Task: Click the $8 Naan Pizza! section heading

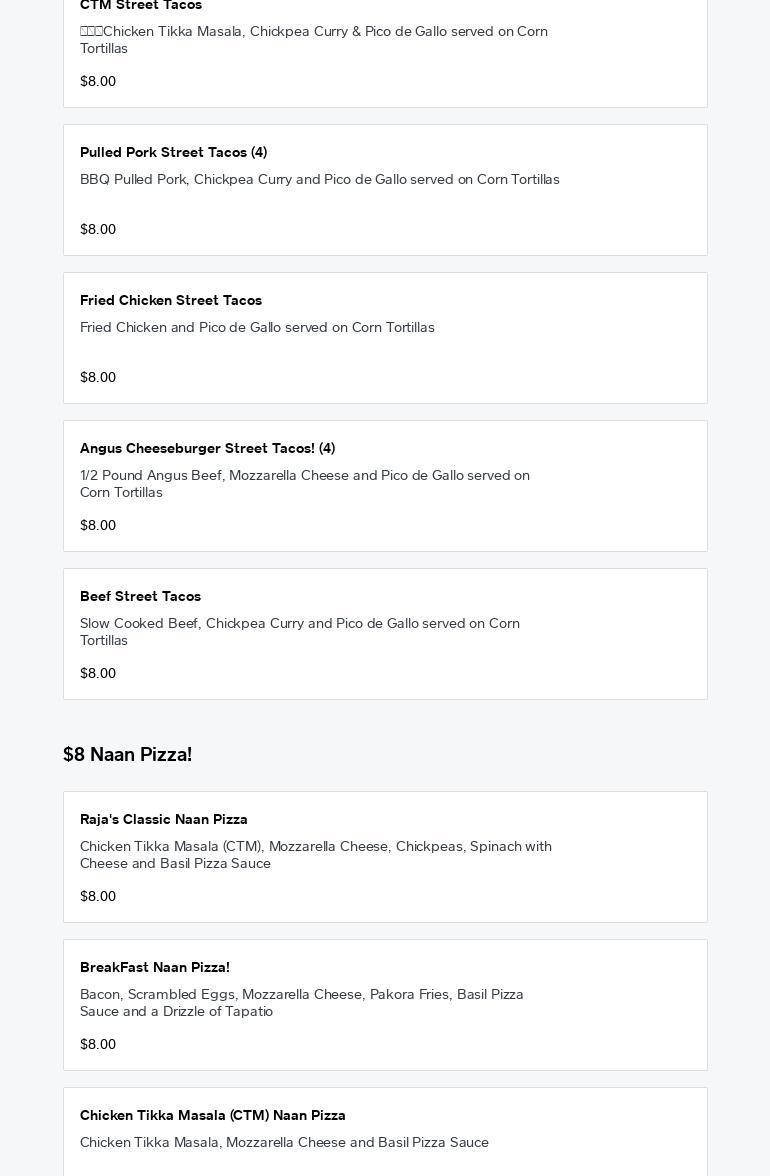Action: (127, 755)
